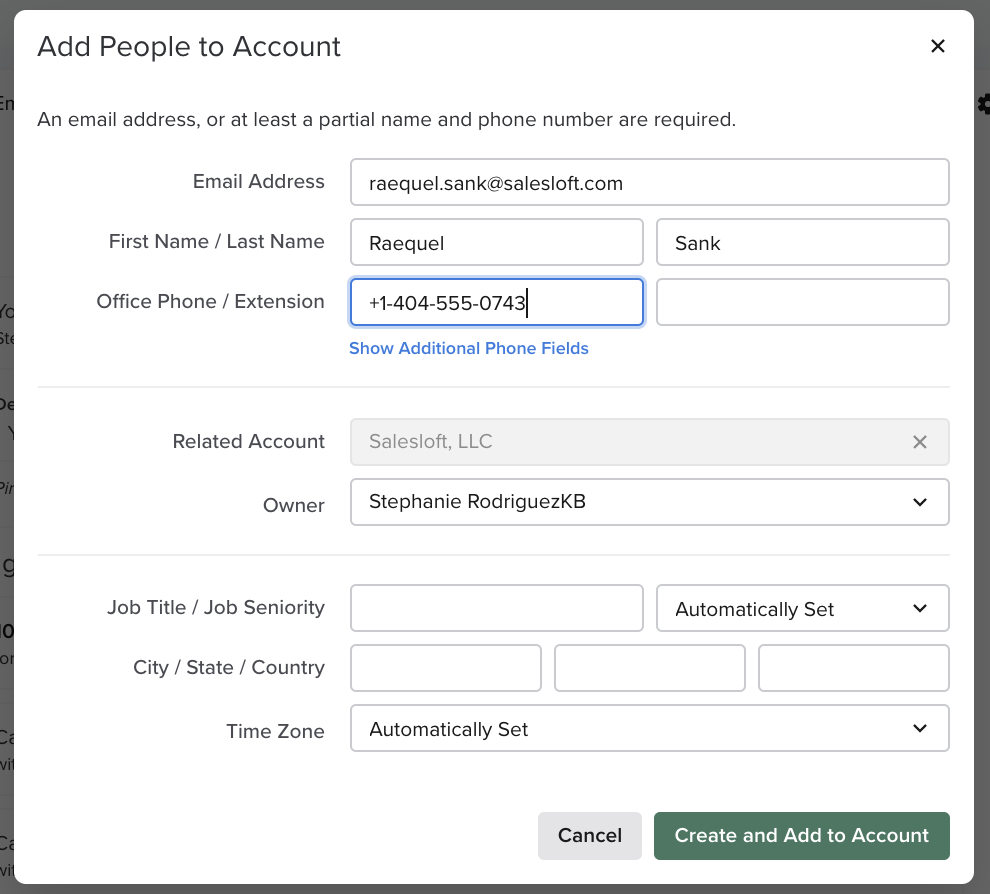Select the City field
Screen dimensions: 990x894
click(x=445, y=667)
